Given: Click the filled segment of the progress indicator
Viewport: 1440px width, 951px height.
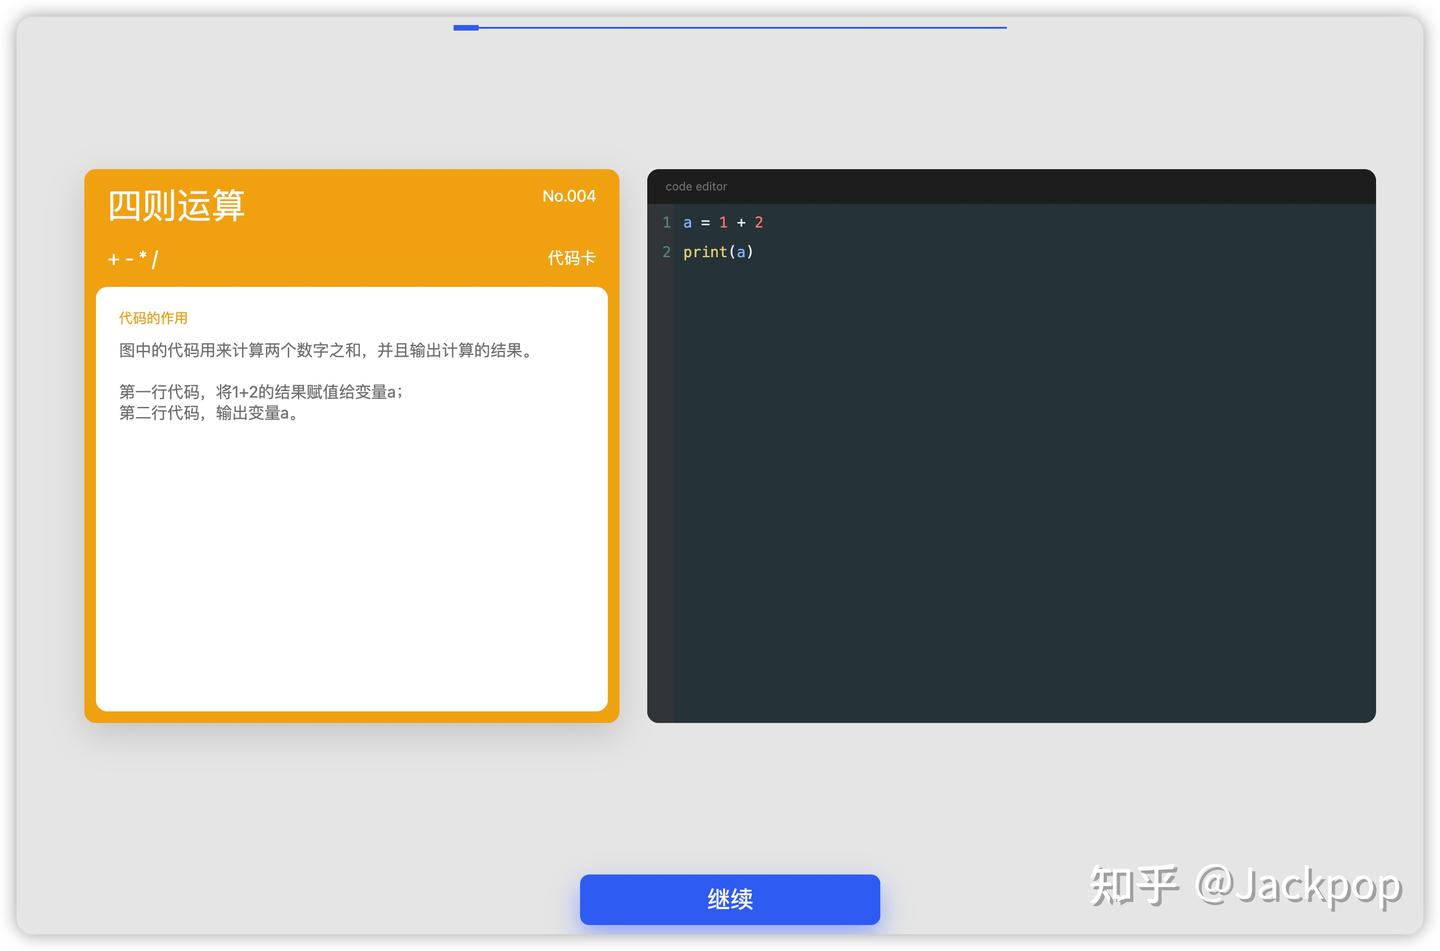Looking at the screenshot, I should (x=465, y=27).
